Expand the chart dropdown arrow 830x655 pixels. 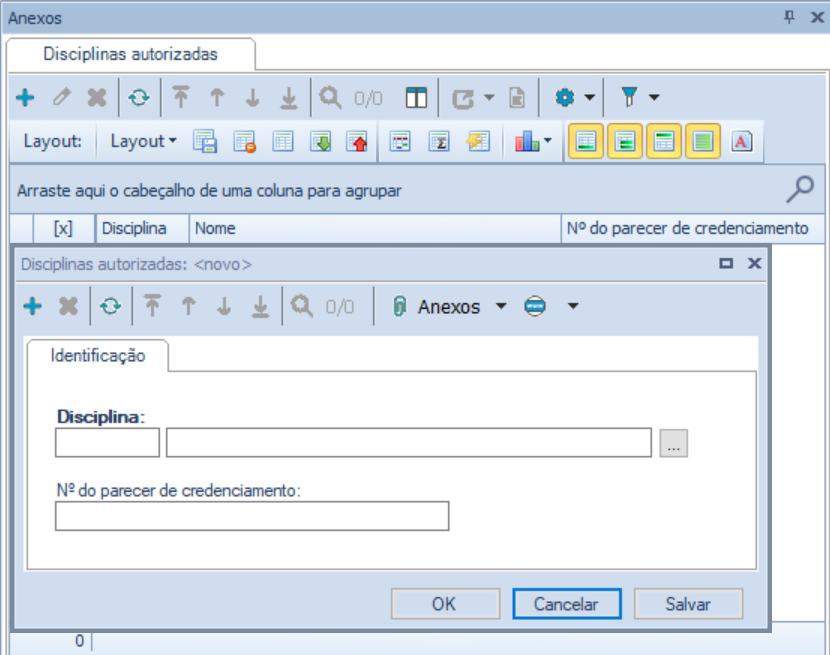(x=547, y=141)
